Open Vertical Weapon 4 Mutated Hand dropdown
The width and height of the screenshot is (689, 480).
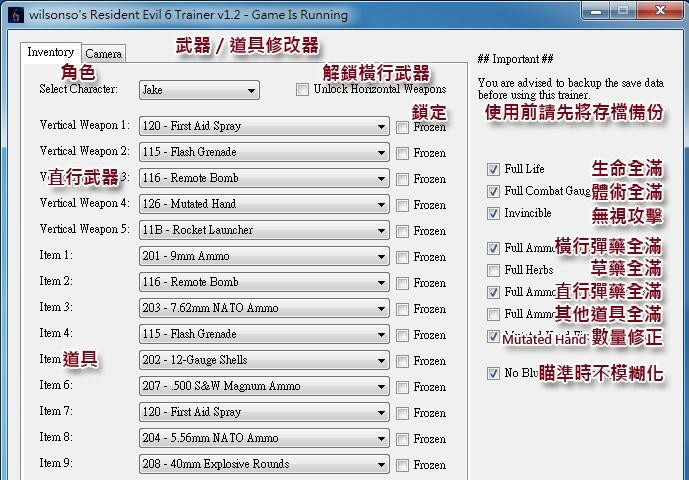[264, 204]
